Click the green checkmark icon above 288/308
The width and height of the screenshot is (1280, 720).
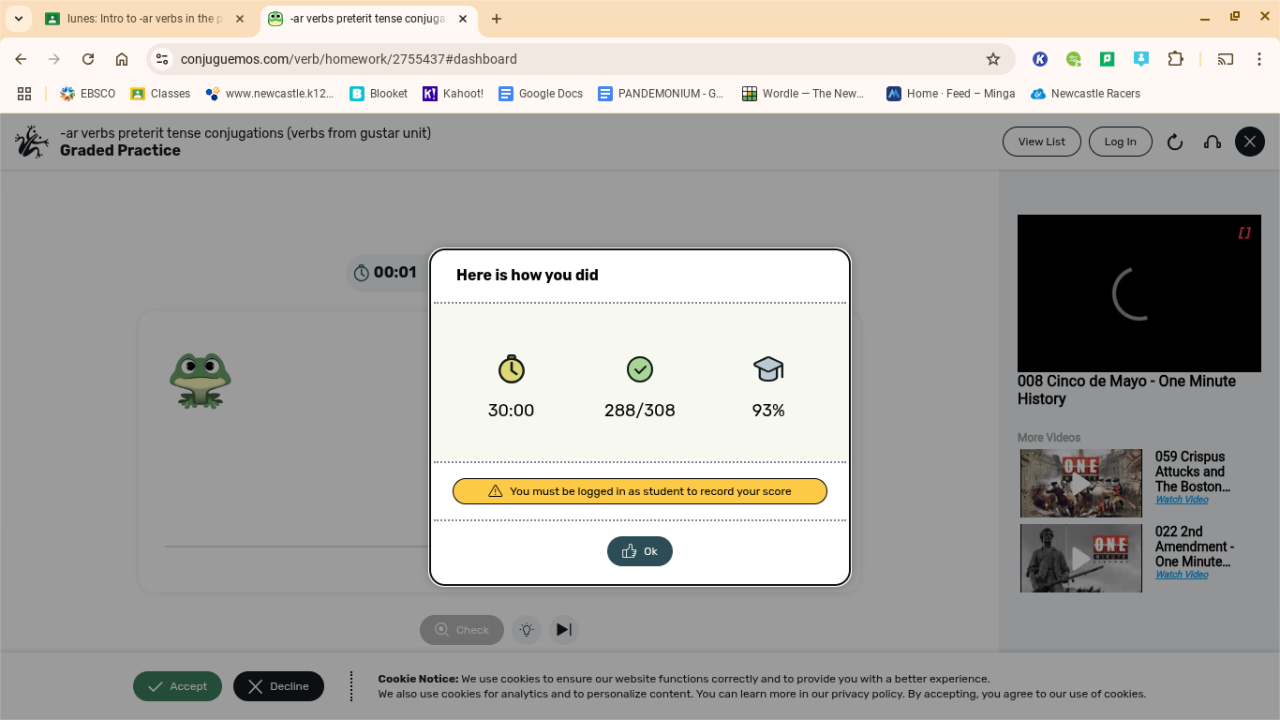point(640,370)
